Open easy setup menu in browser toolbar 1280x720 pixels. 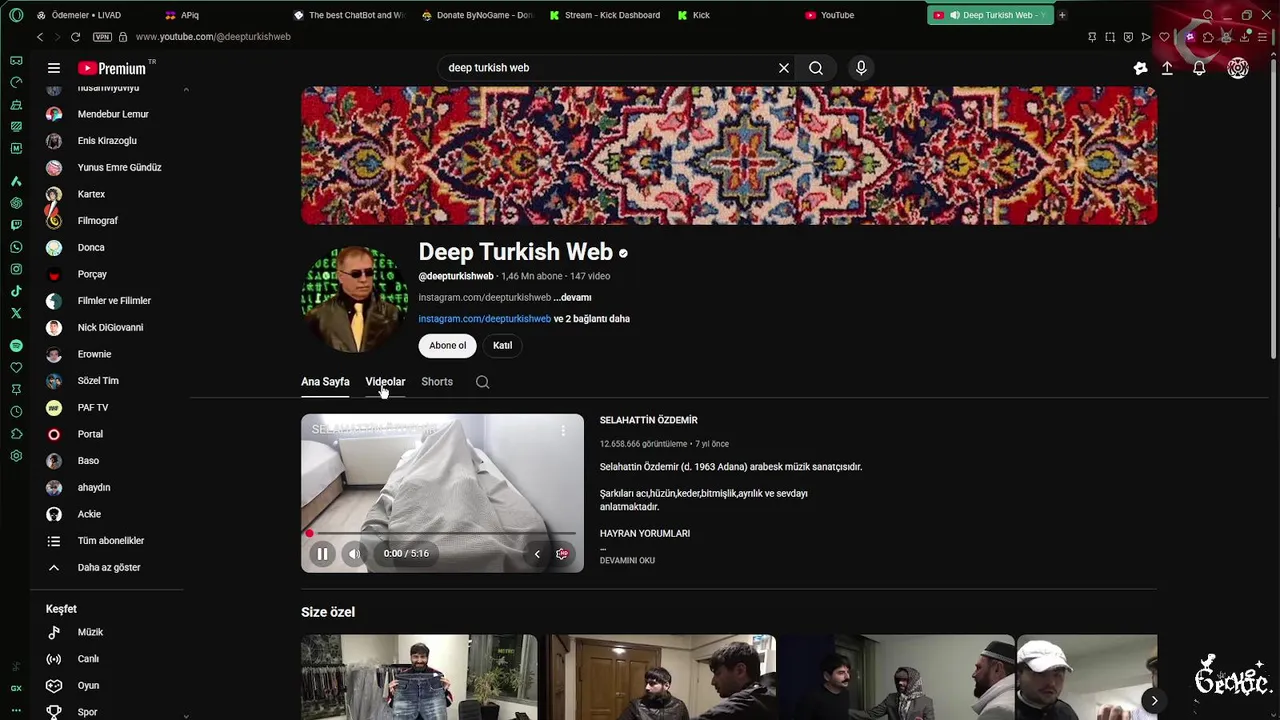(1264, 37)
